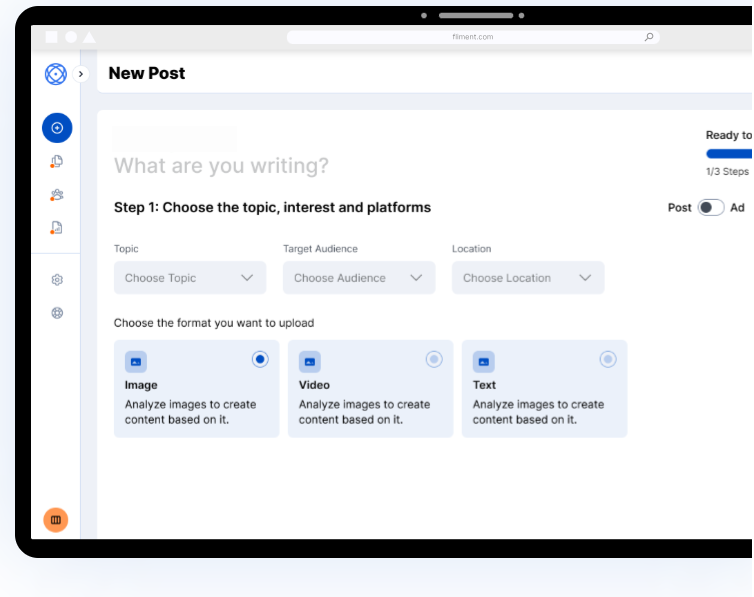Click the globe icon in sidebar

pos(57,313)
